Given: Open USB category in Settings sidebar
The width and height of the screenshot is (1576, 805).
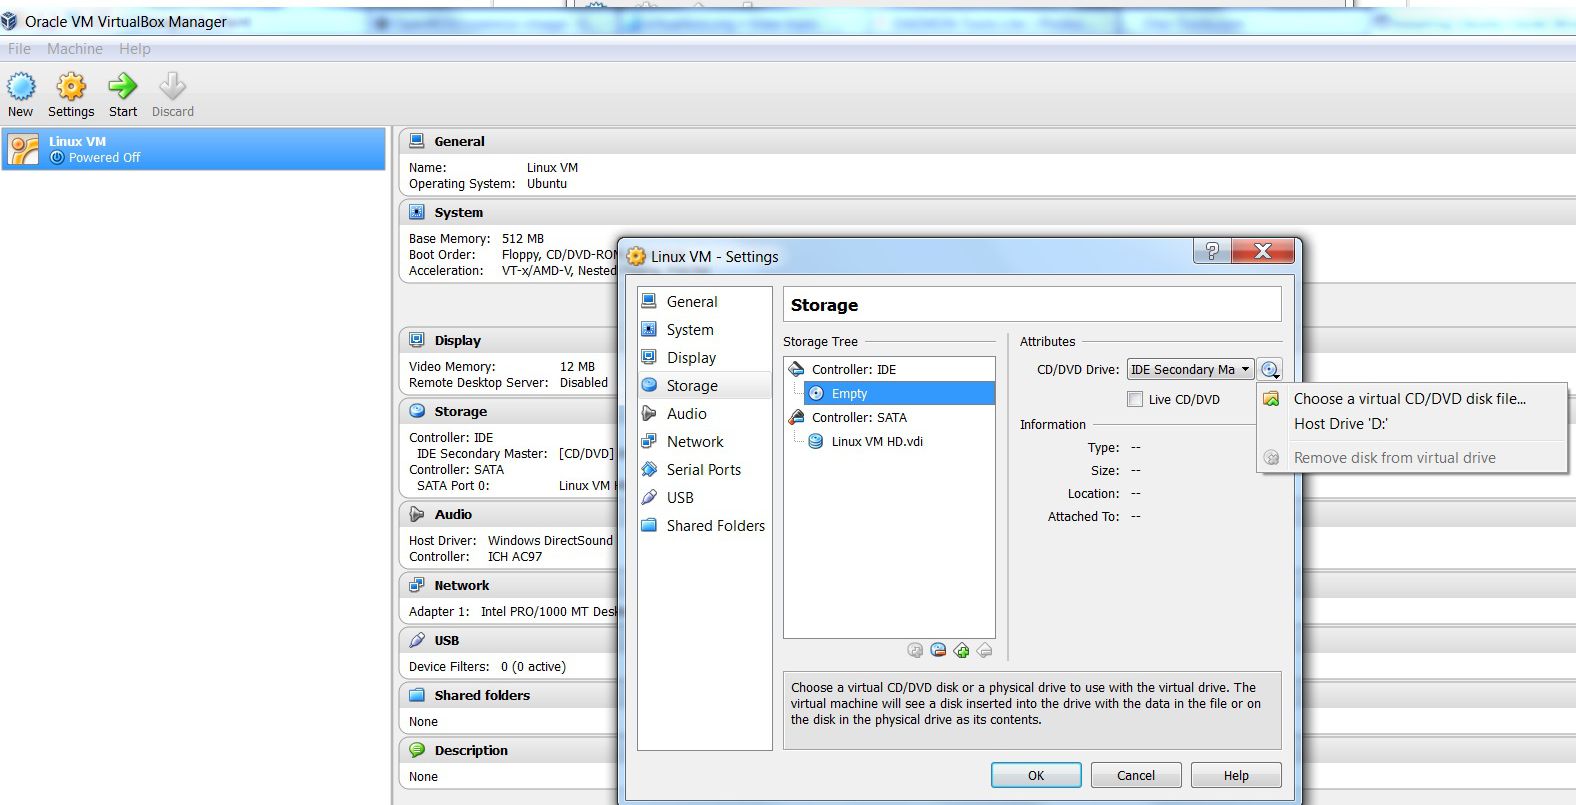Looking at the screenshot, I should [705, 497].
